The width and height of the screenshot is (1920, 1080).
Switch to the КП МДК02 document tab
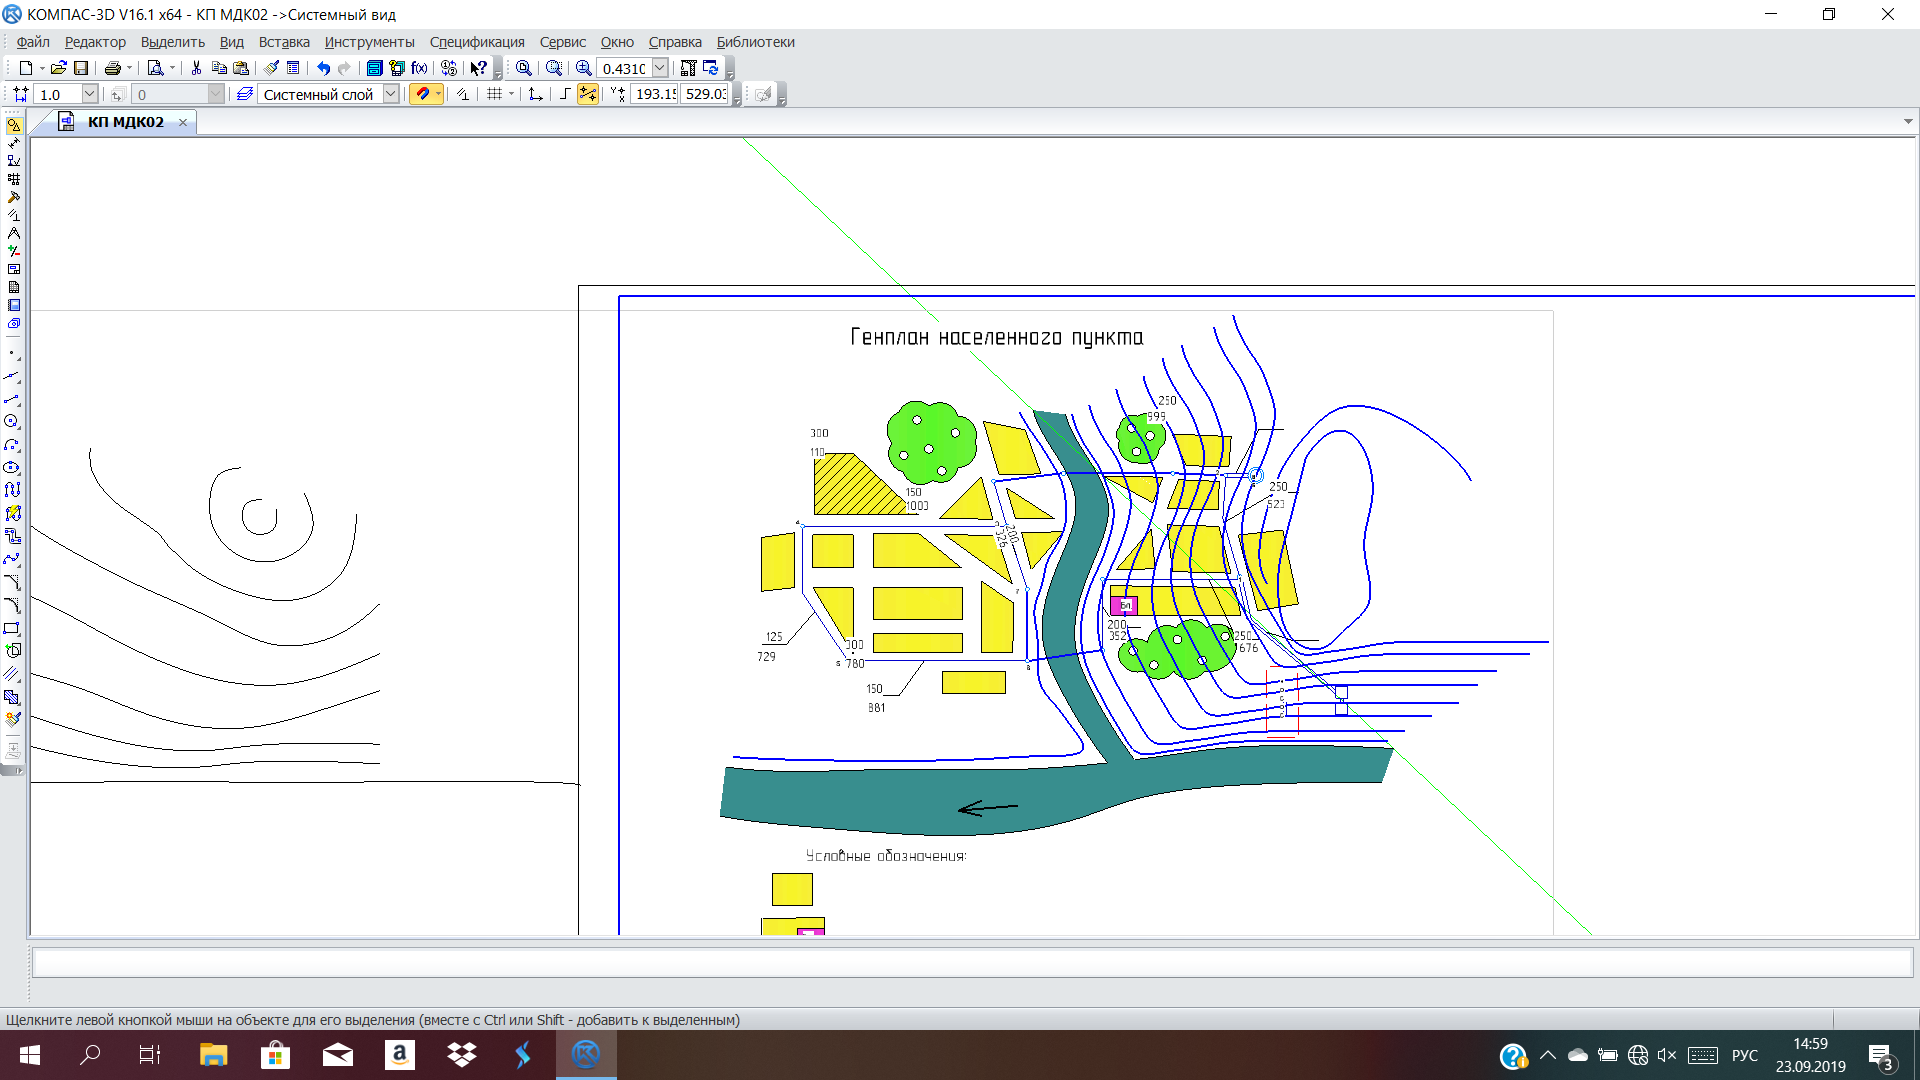125,122
